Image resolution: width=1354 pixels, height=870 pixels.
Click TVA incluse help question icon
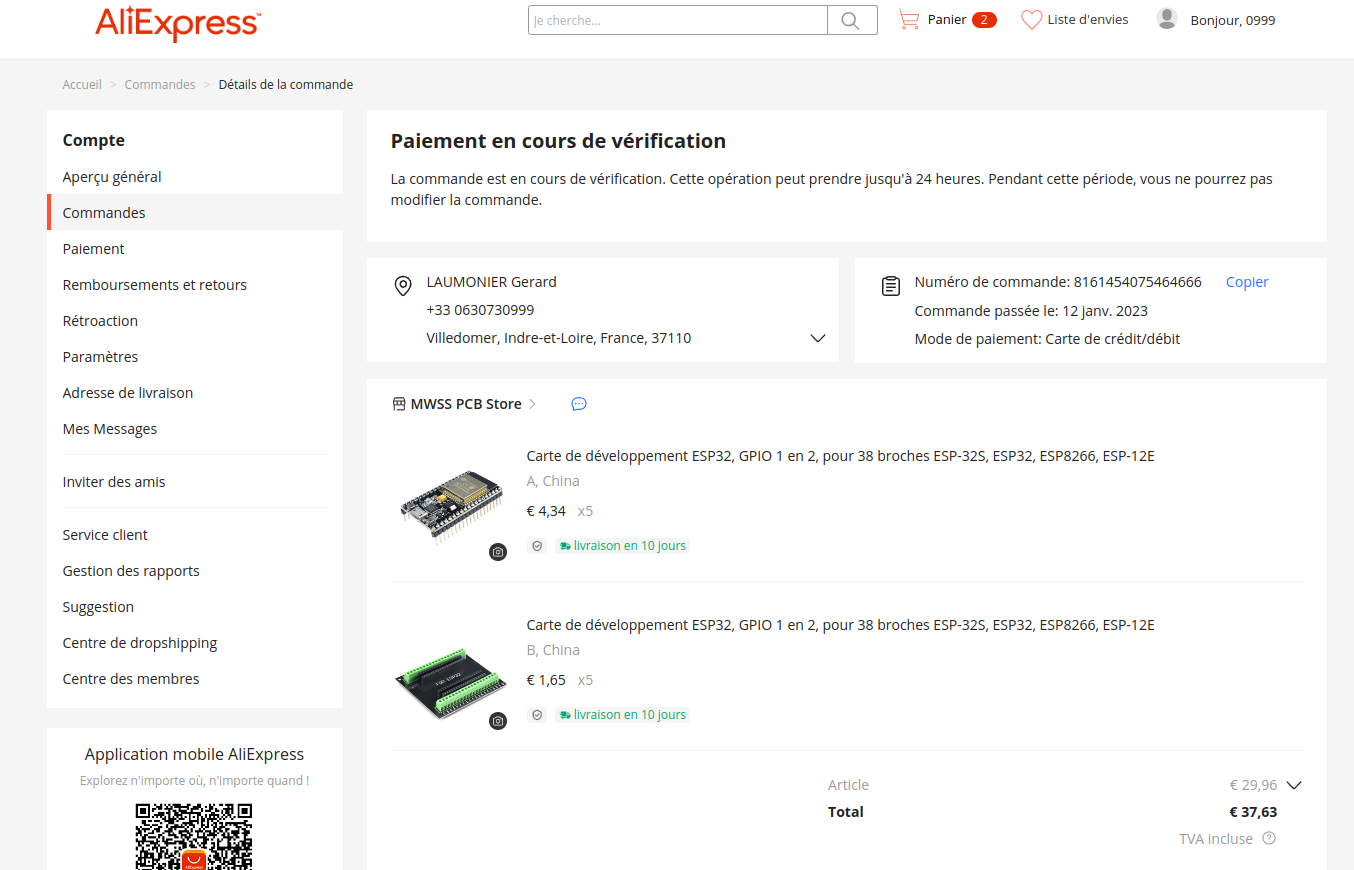(x=1269, y=839)
